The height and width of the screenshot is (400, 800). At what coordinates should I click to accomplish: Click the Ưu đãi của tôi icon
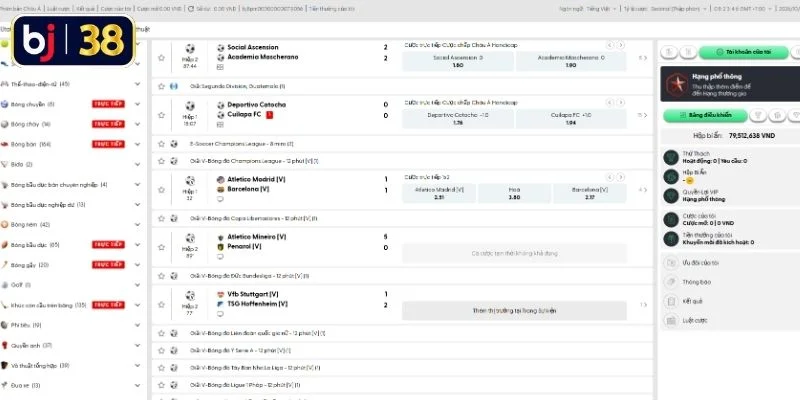(670, 263)
